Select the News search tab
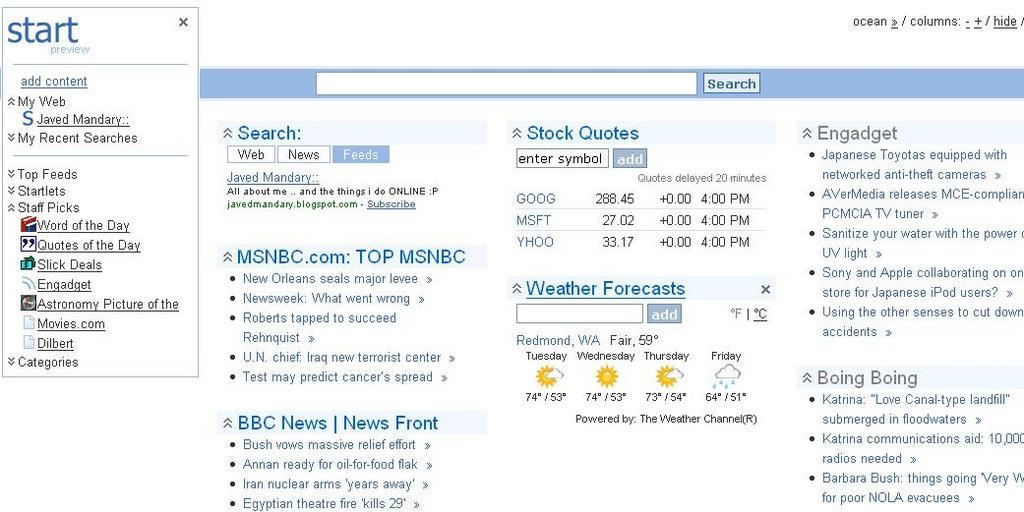The image size is (1024, 512). (304, 155)
